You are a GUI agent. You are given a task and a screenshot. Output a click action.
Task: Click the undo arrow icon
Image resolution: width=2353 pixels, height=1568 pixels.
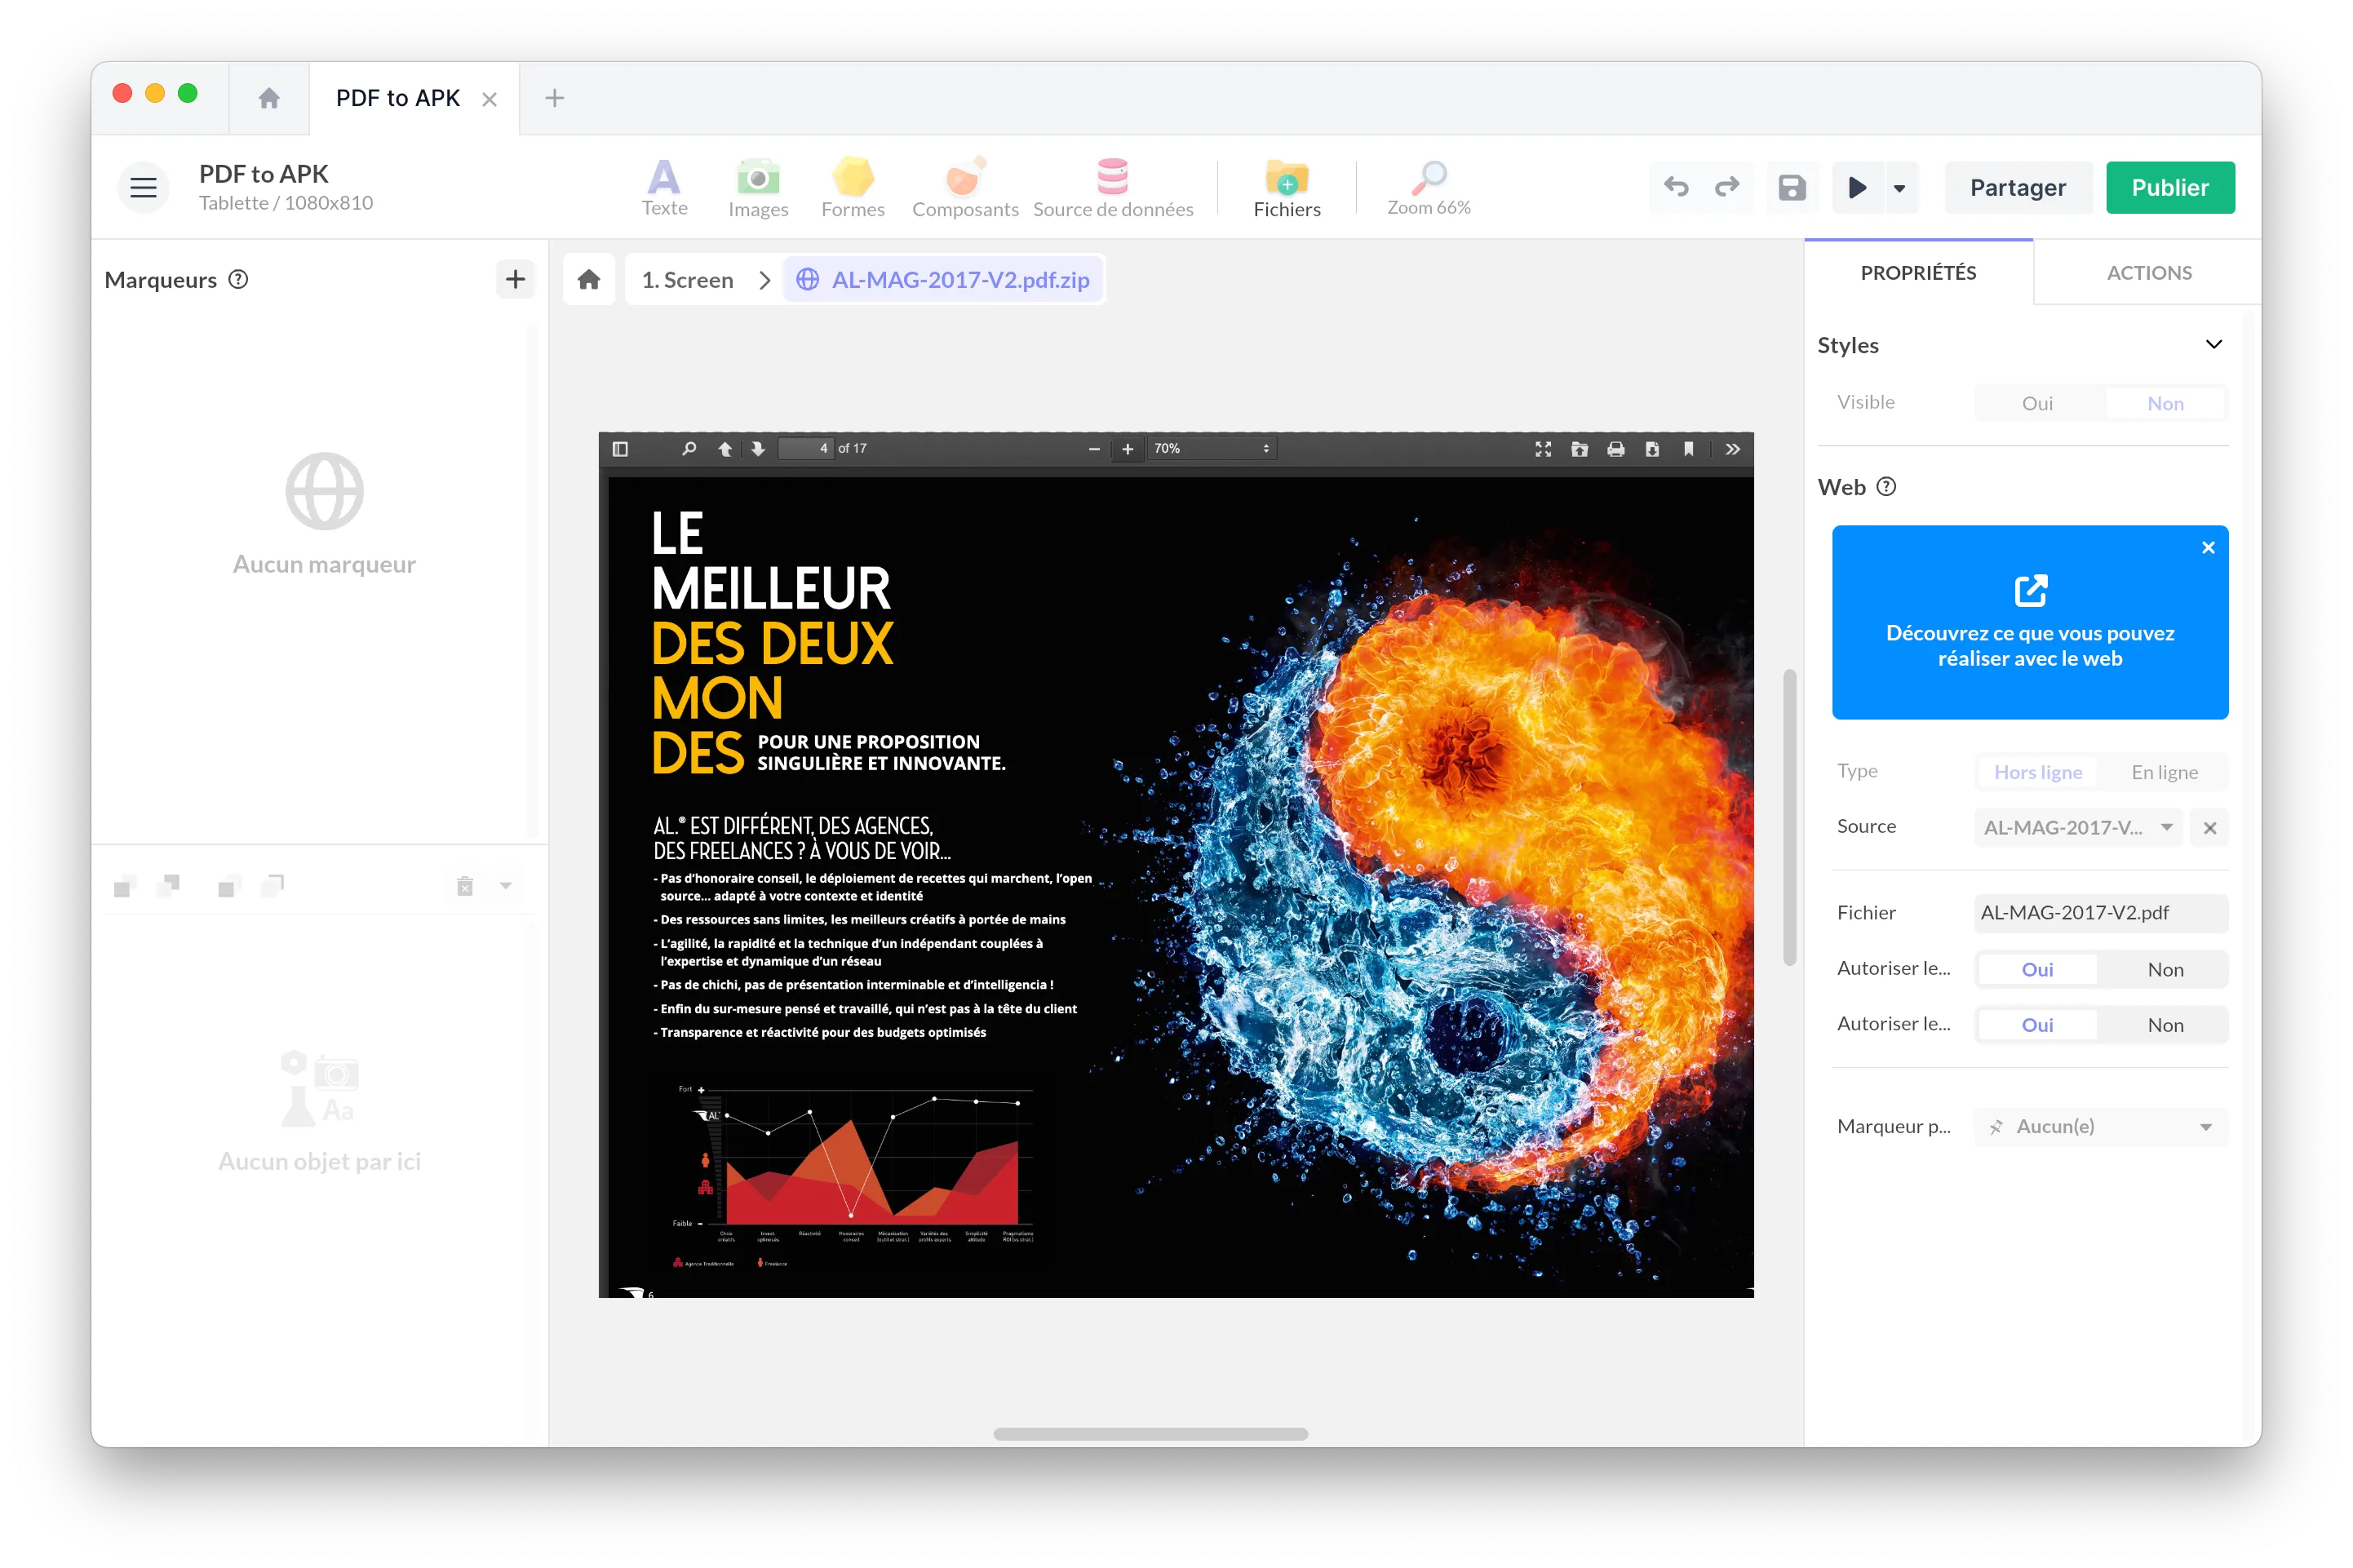point(1676,187)
